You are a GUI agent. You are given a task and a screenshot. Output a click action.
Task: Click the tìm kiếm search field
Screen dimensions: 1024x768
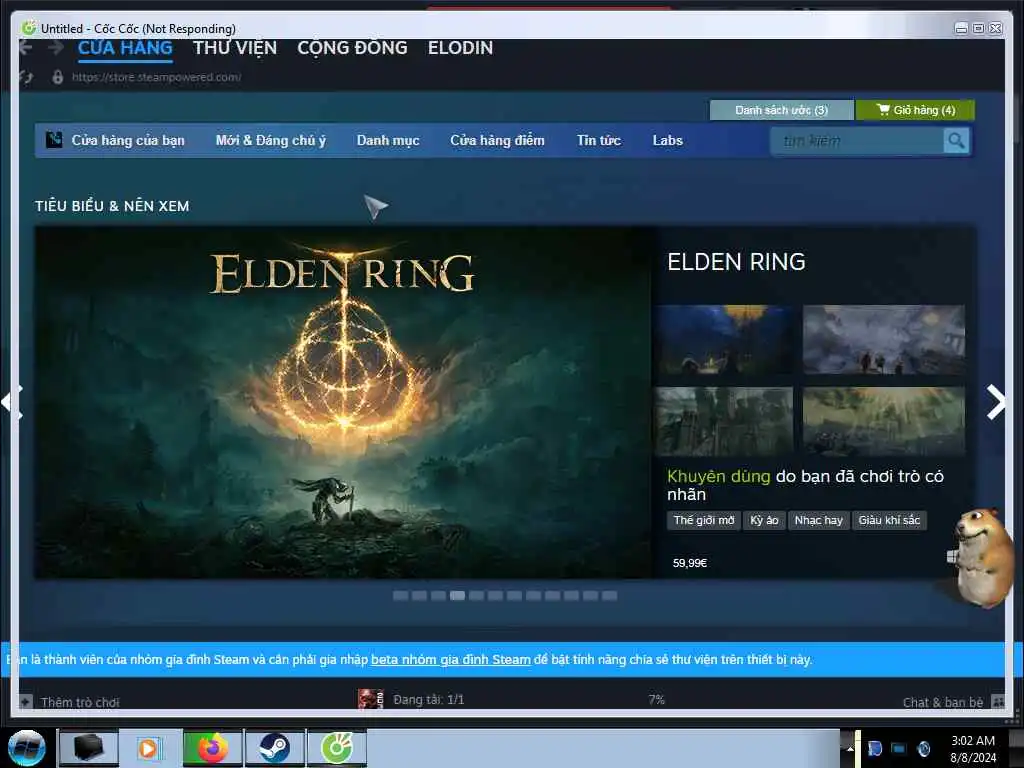pyautogui.click(x=857, y=141)
